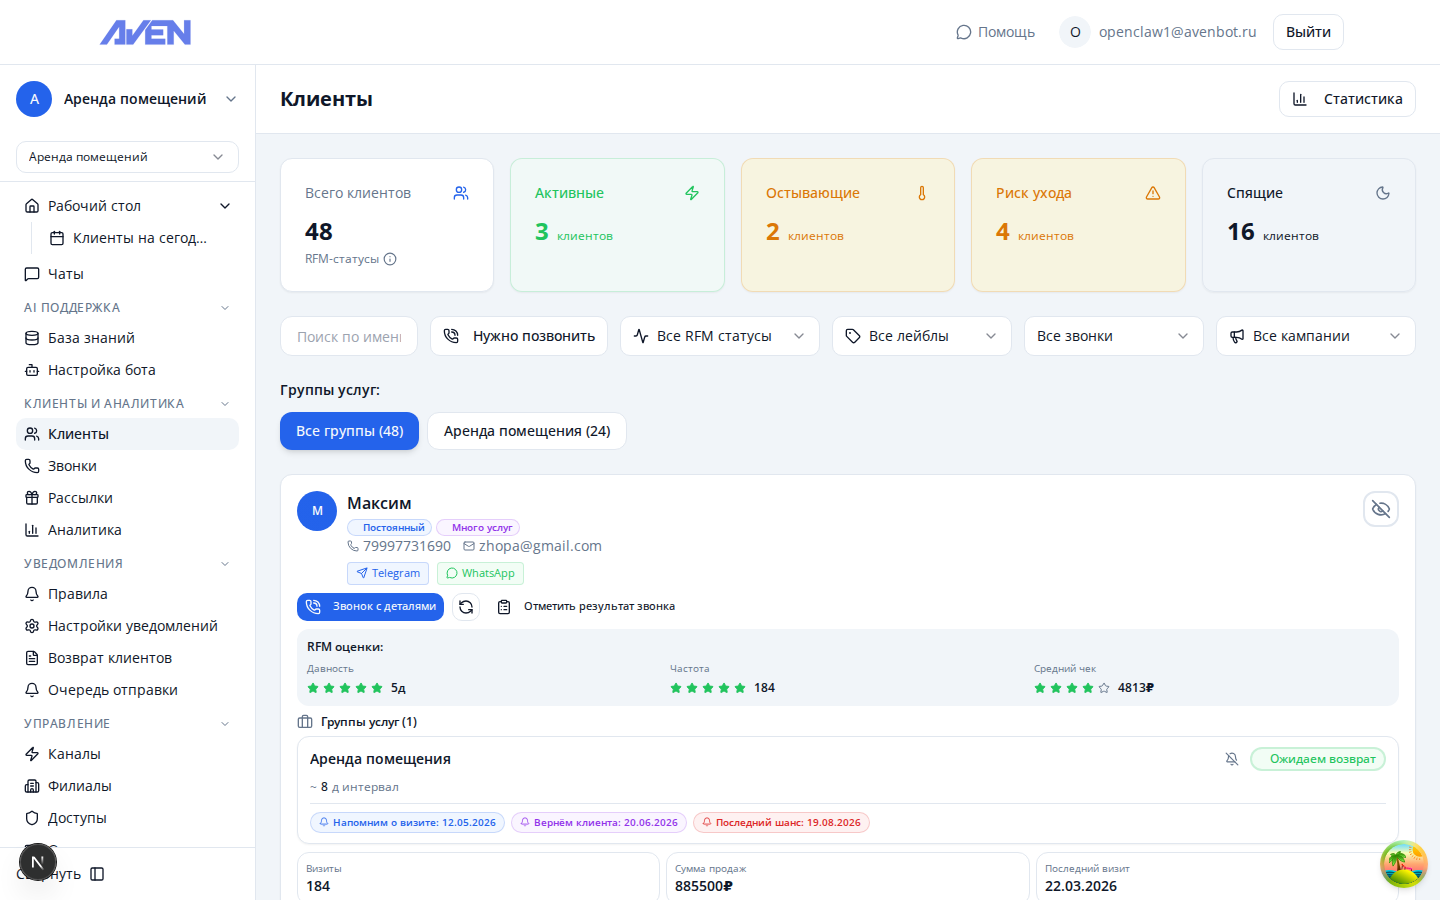This screenshot has height=900, width=1440.
Task: Click the WhatsApp contact badge
Action: click(480, 573)
